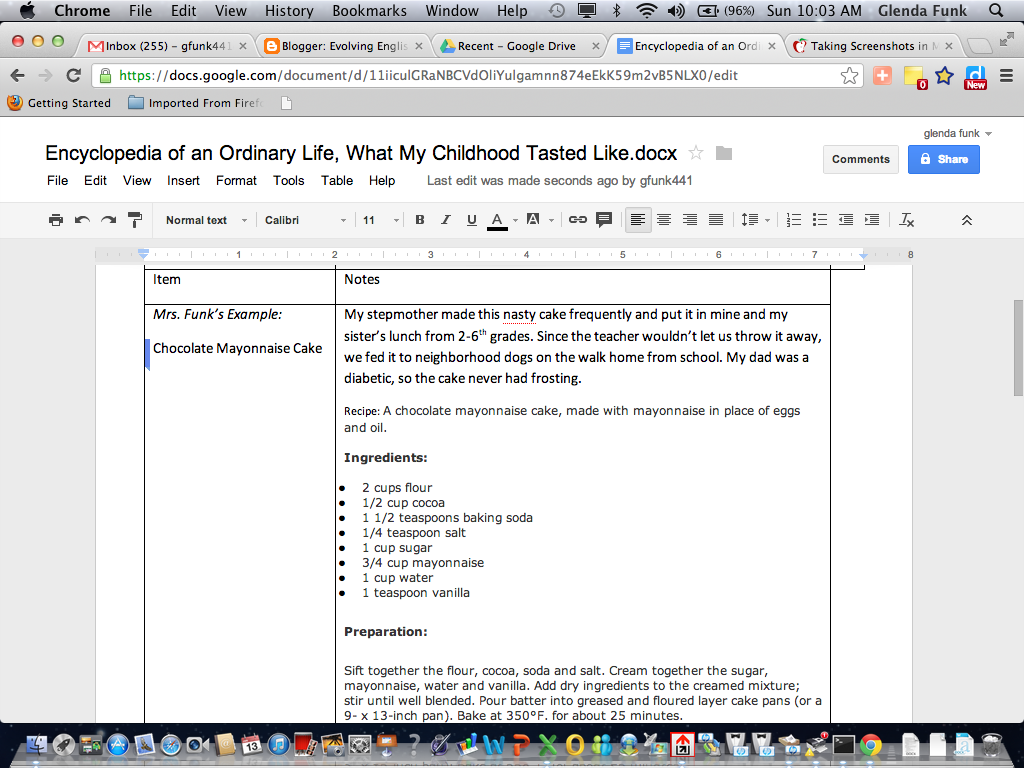Click the blue Share button
1024x768 pixels.
[943, 159]
